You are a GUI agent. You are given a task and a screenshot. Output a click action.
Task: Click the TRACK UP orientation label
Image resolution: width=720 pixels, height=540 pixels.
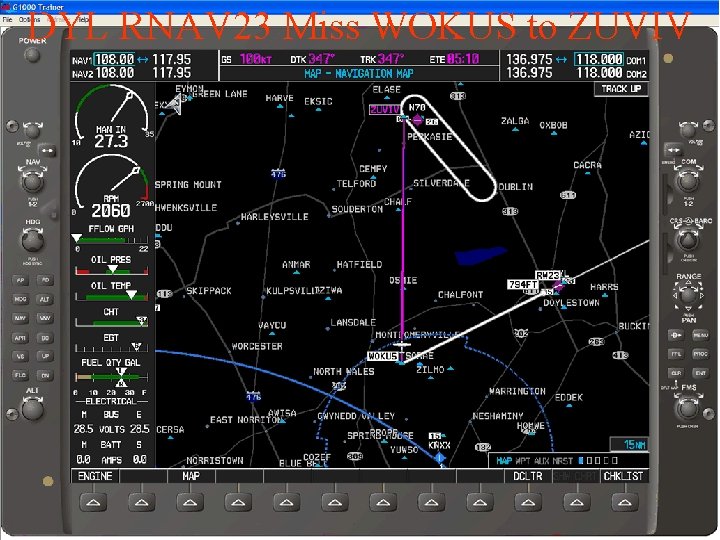tap(621, 89)
